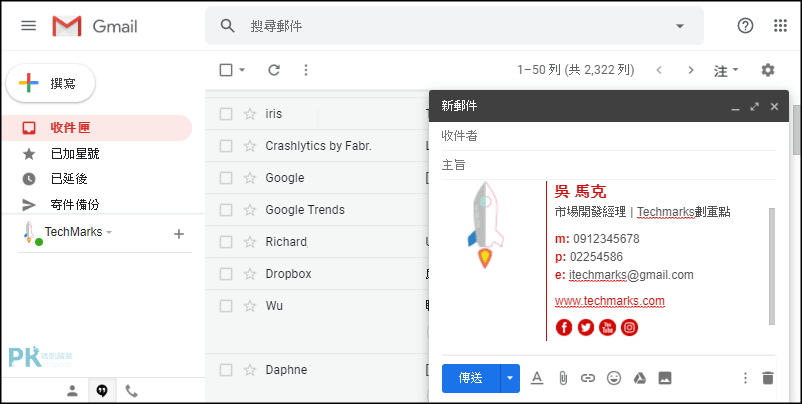Viewport: 802px width, 404px height.
Task: Go to the newer page arrow
Action: coord(659,70)
